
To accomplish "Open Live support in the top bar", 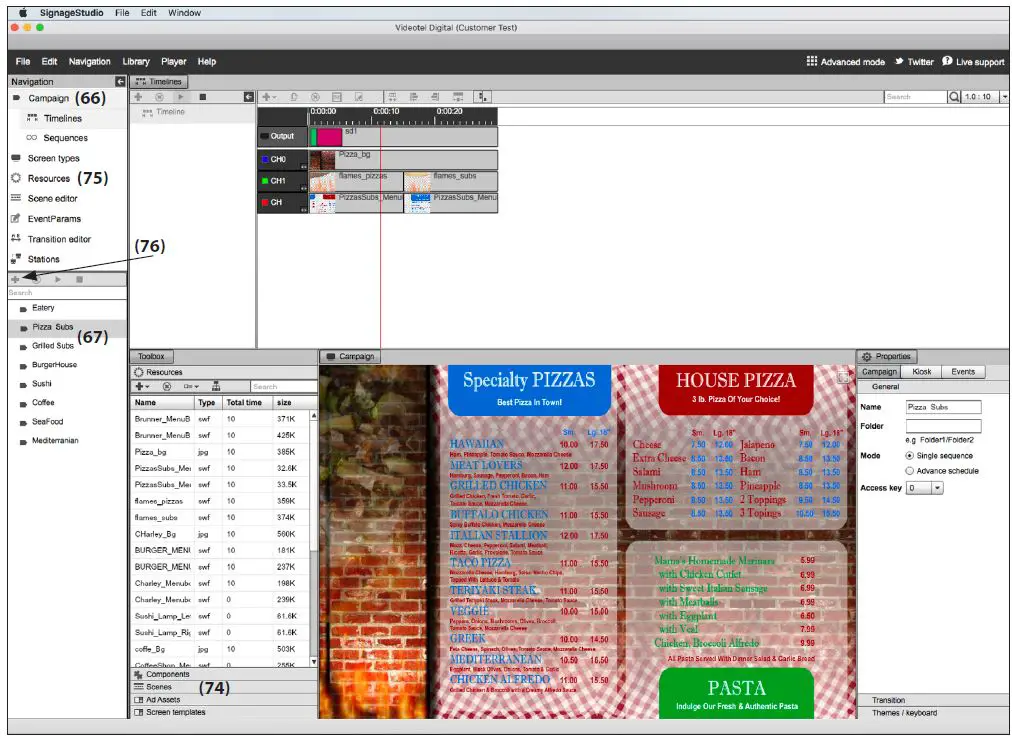I will tap(973, 62).
